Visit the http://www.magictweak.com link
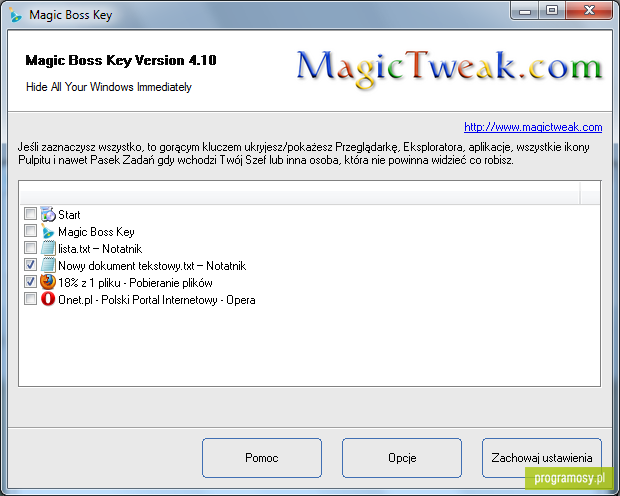Image resolution: width=620 pixels, height=496 pixels. (x=533, y=127)
